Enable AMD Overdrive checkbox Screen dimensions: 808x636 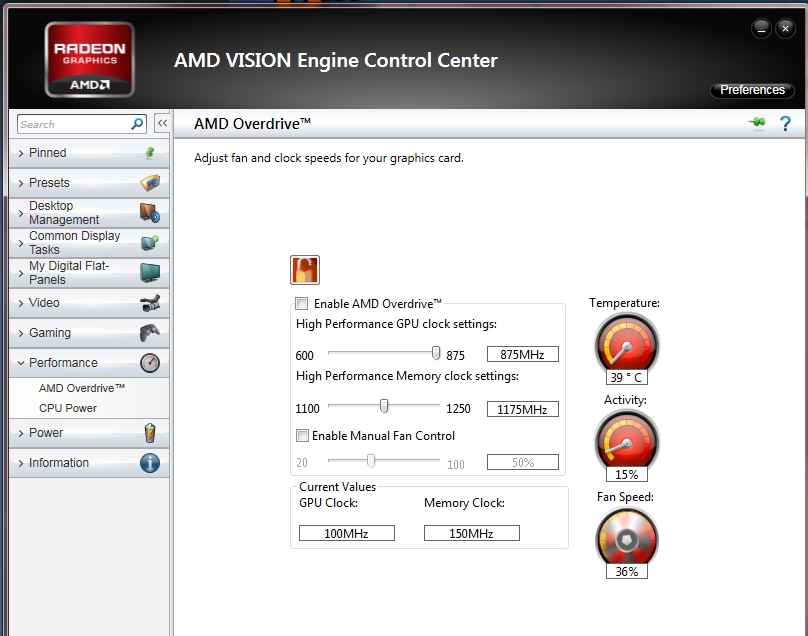pos(301,304)
